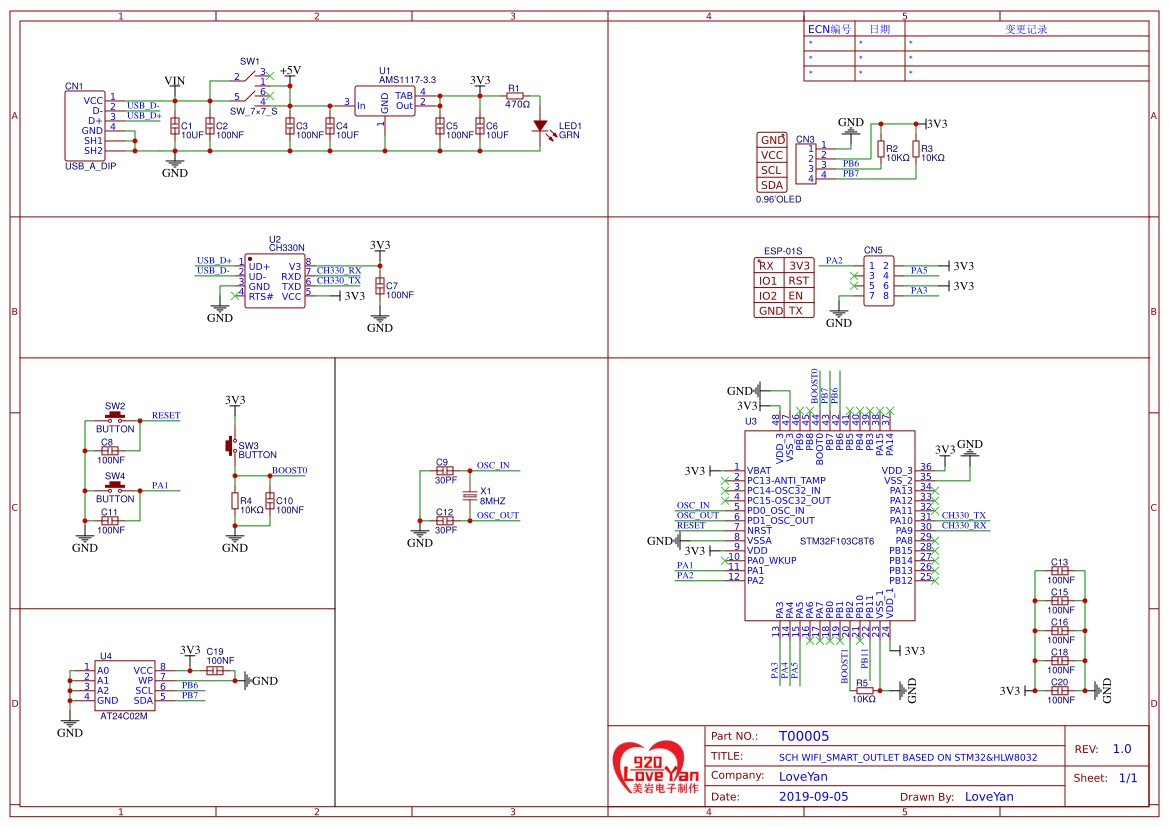1169x827 pixels.
Task: Select the Drawn By value LoveYan
Action: pos(989,796)
